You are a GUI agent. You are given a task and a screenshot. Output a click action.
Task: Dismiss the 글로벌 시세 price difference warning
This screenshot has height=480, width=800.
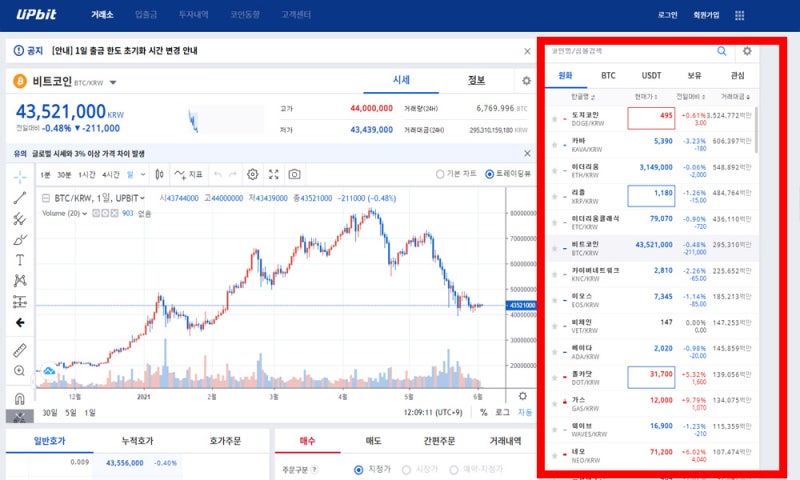click(x=527, y=154)
